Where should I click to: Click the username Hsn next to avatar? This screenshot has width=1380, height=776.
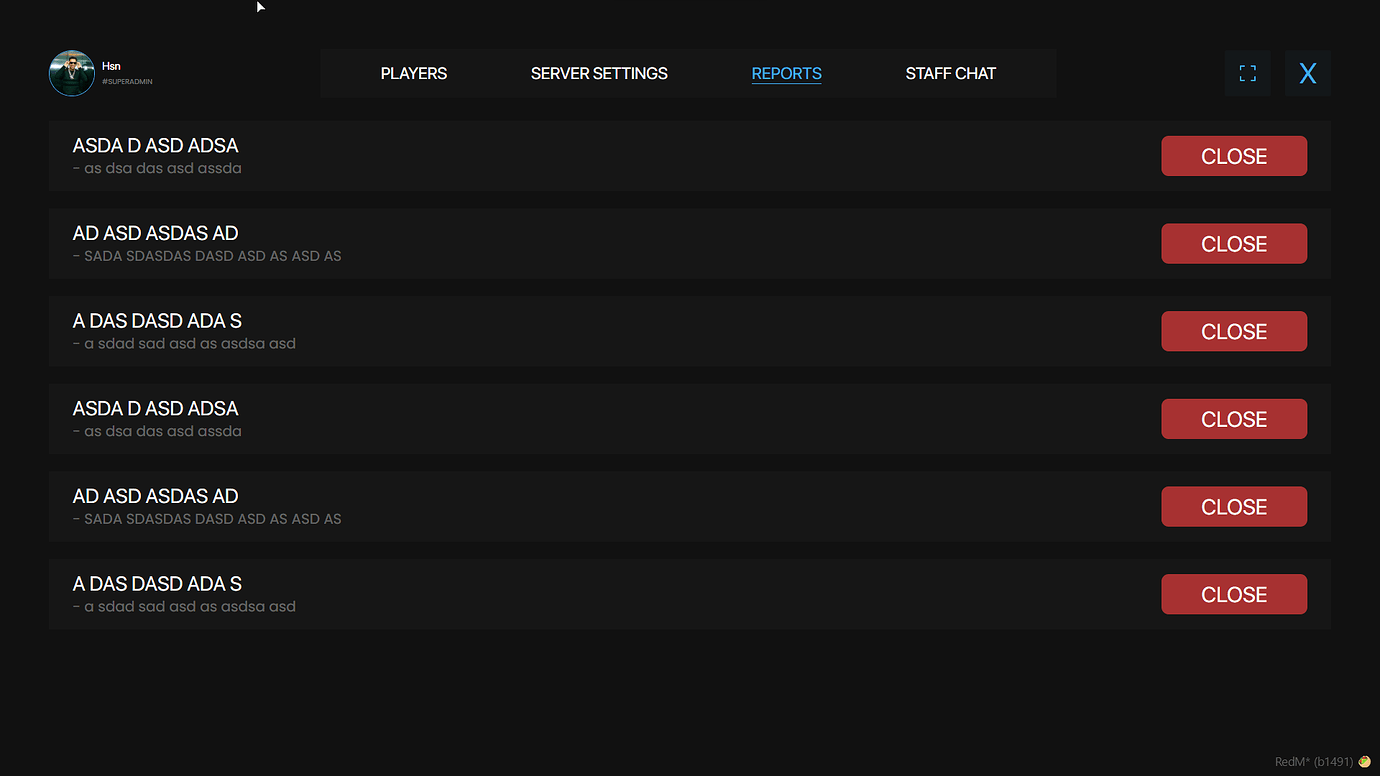pyautogui.click(x=111, y=65)
